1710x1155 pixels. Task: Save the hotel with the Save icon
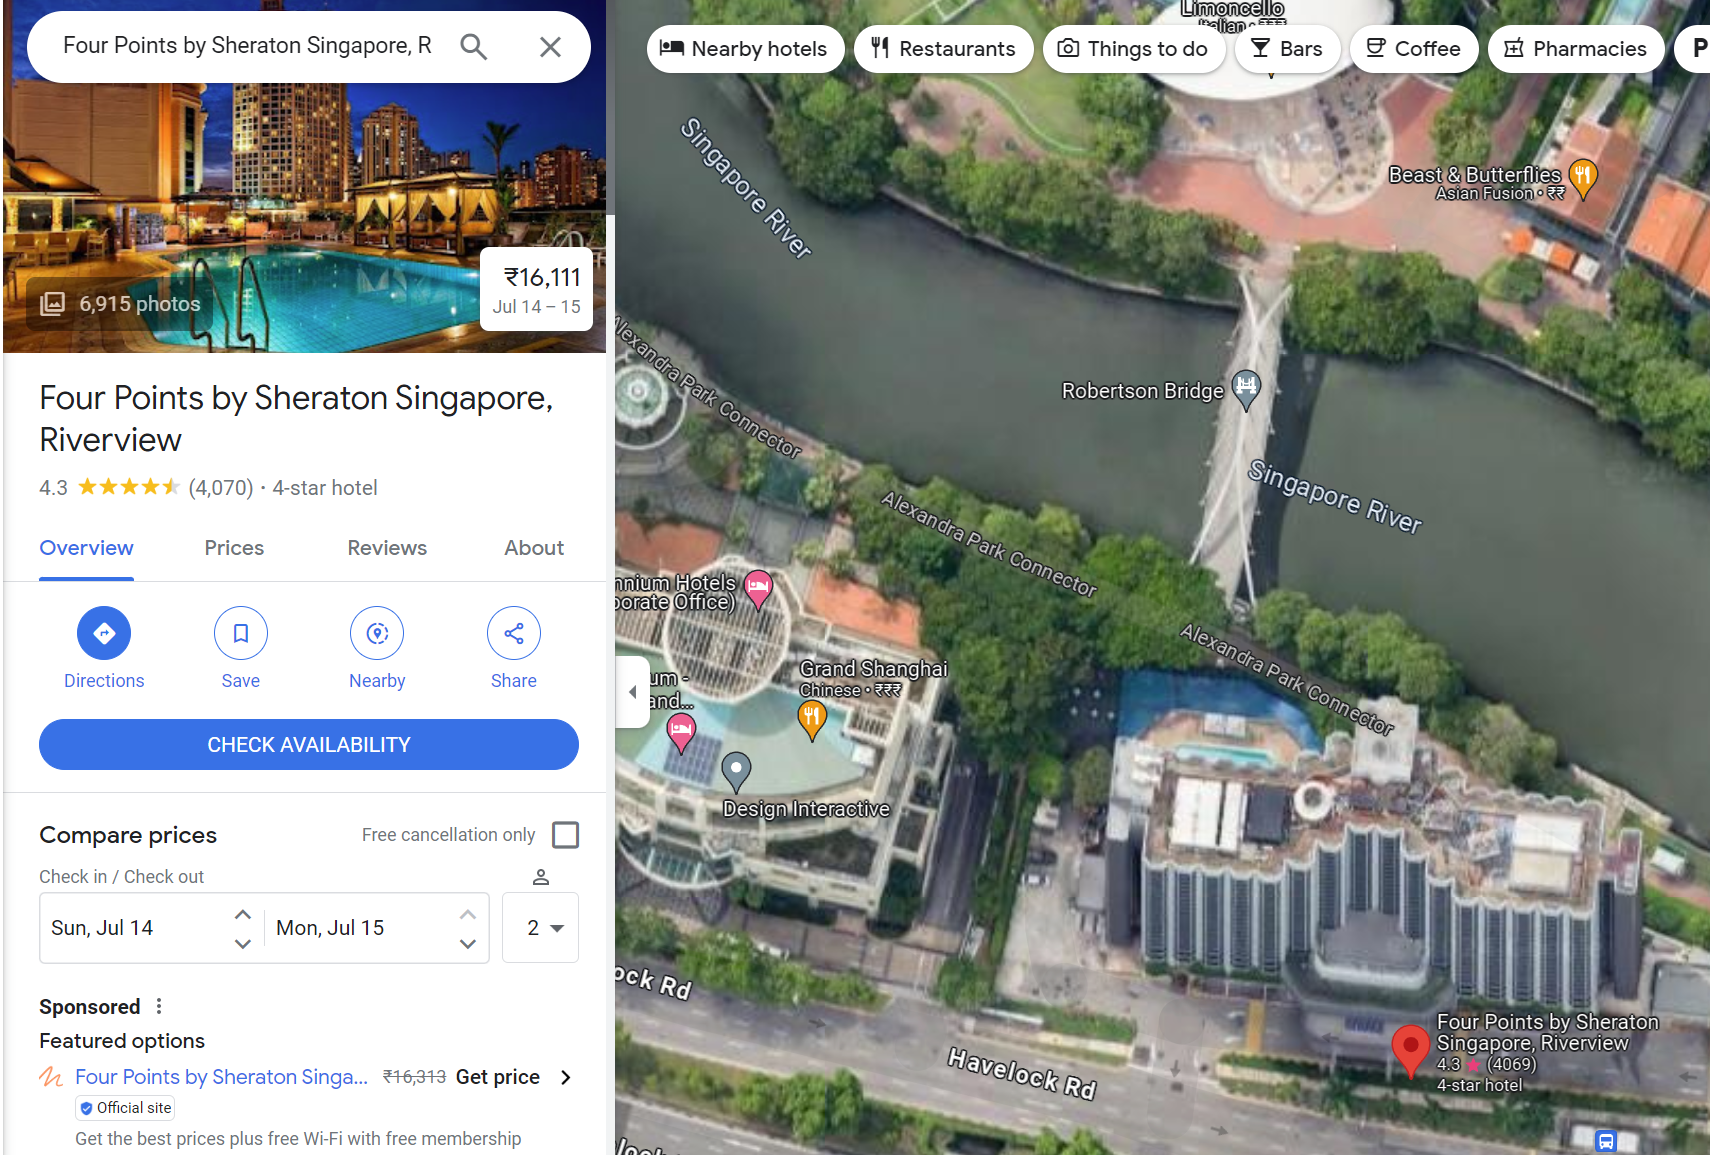(240, 633)
